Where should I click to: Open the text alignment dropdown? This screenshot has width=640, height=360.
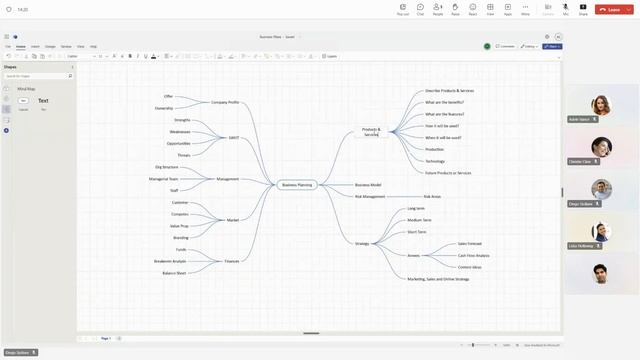point(168,56)
